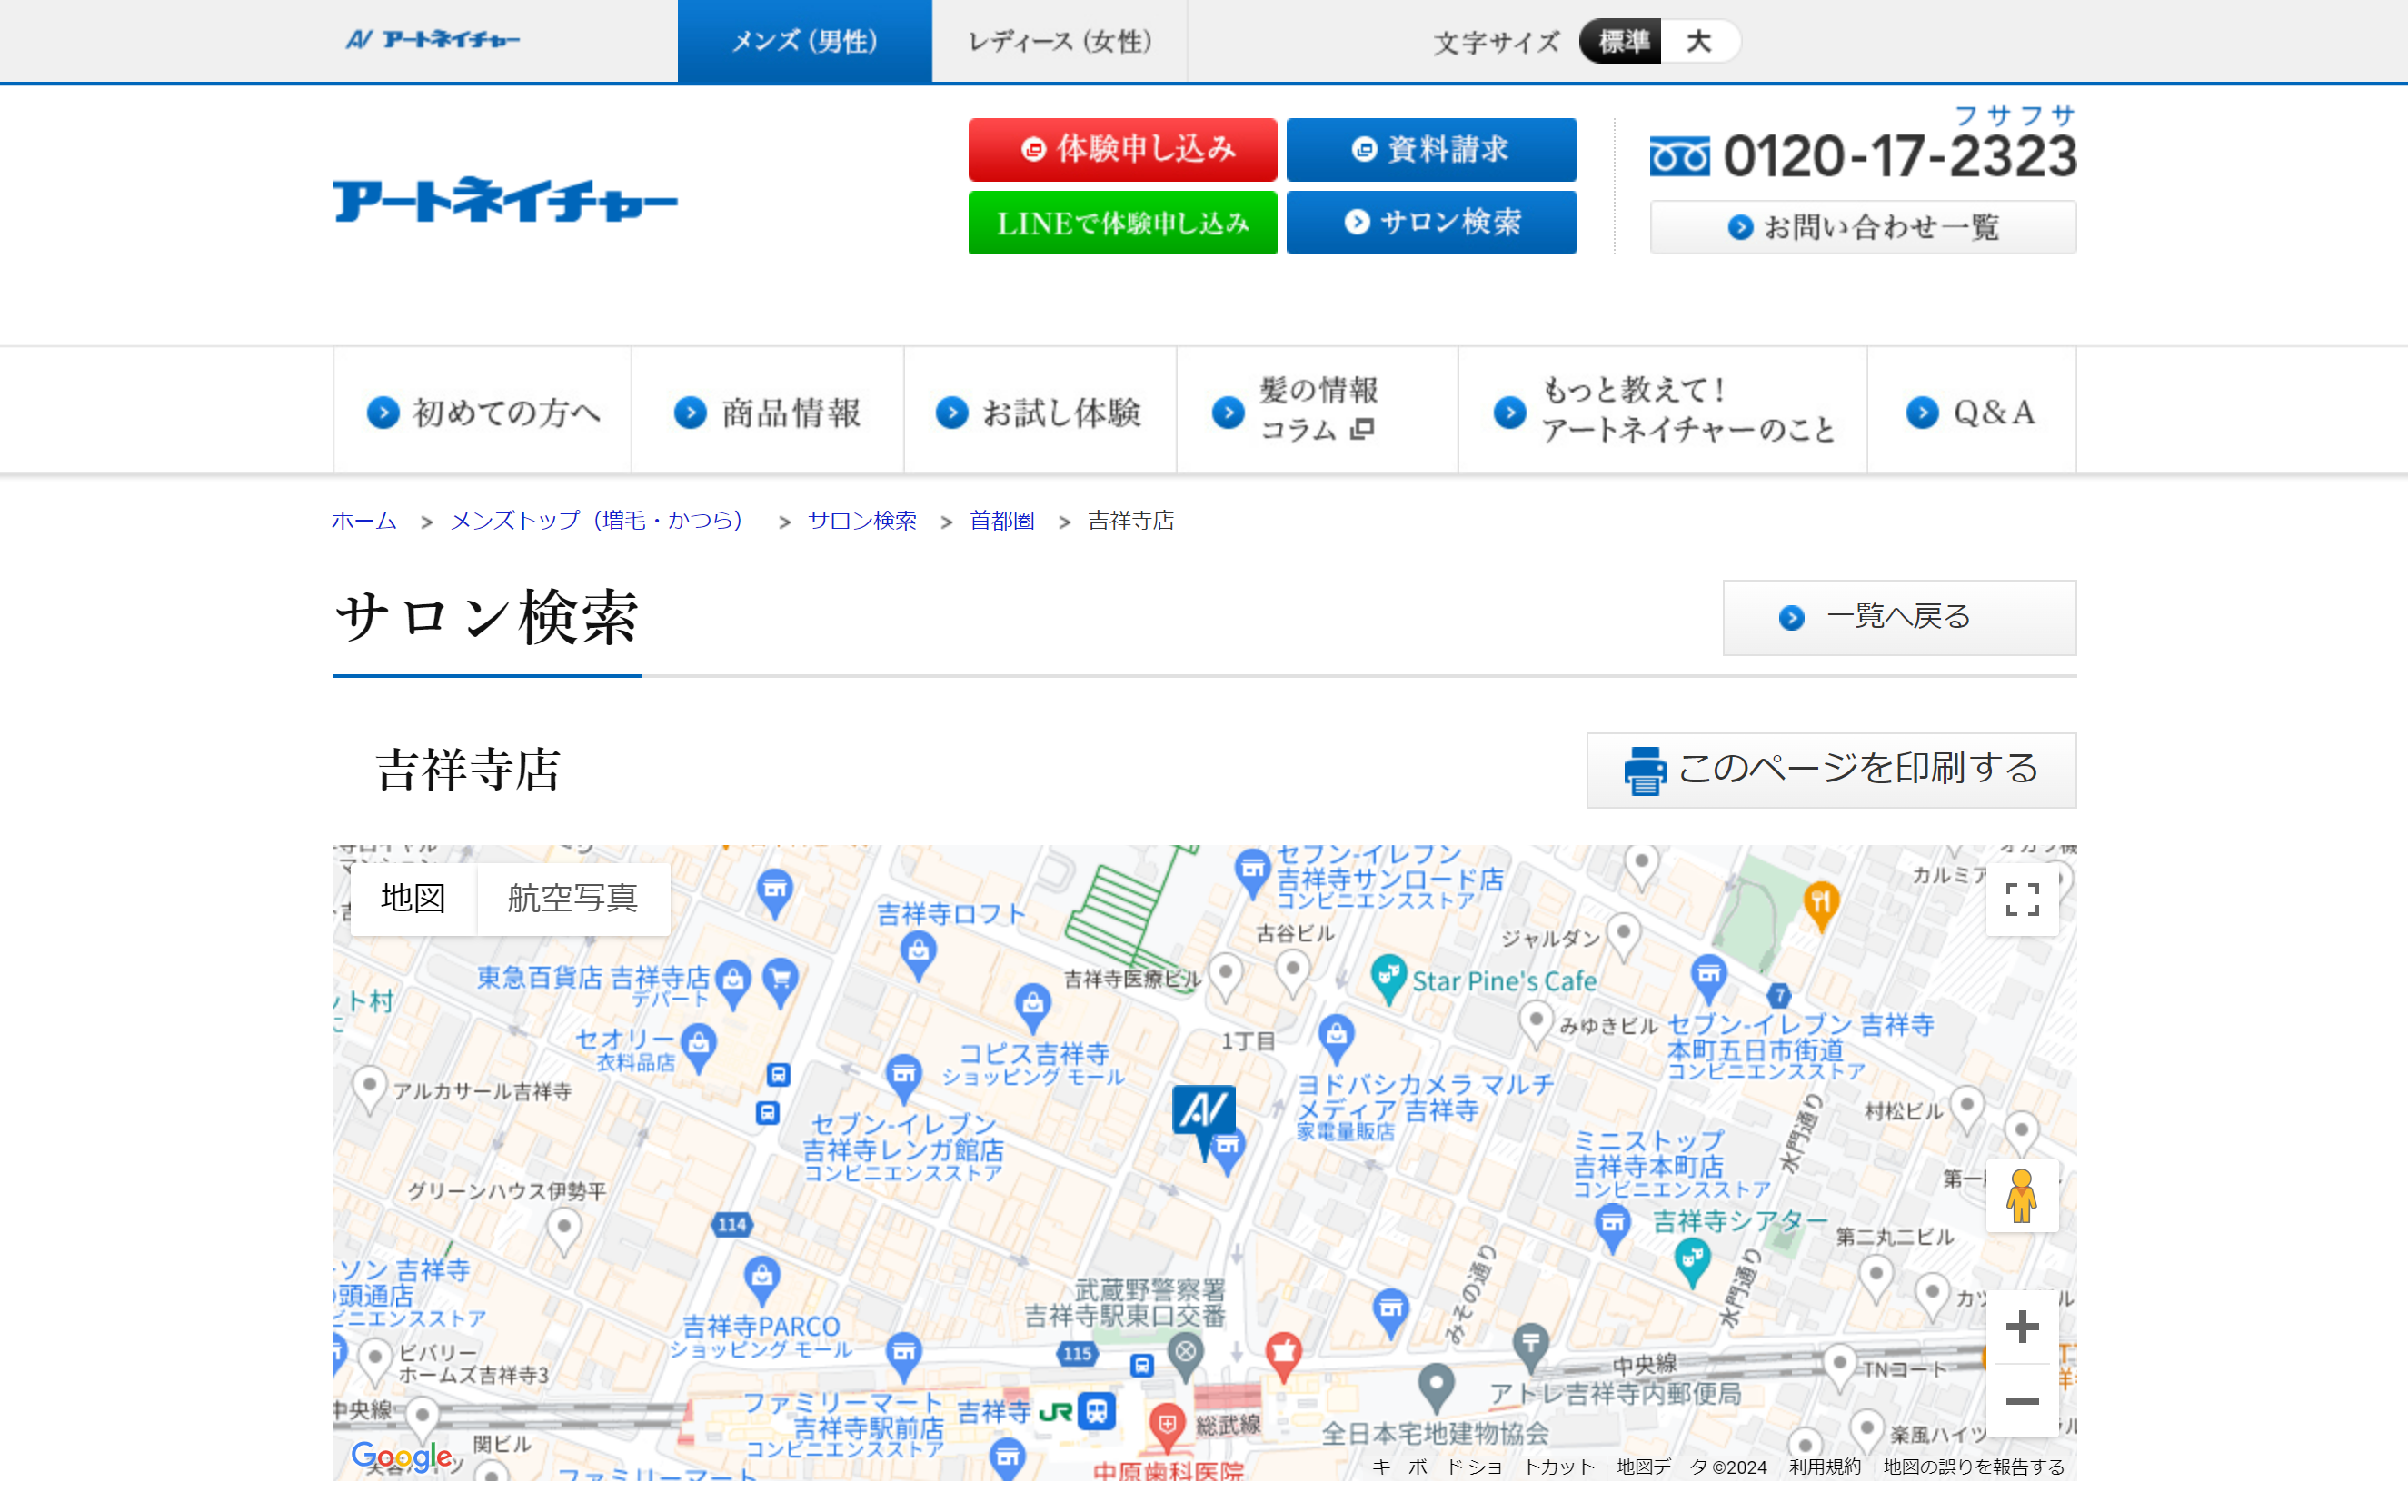Click グリーンハウス伊勢平 gray pin
This screenshot has width=2408, height=1512.
[x=564, y=1231]
